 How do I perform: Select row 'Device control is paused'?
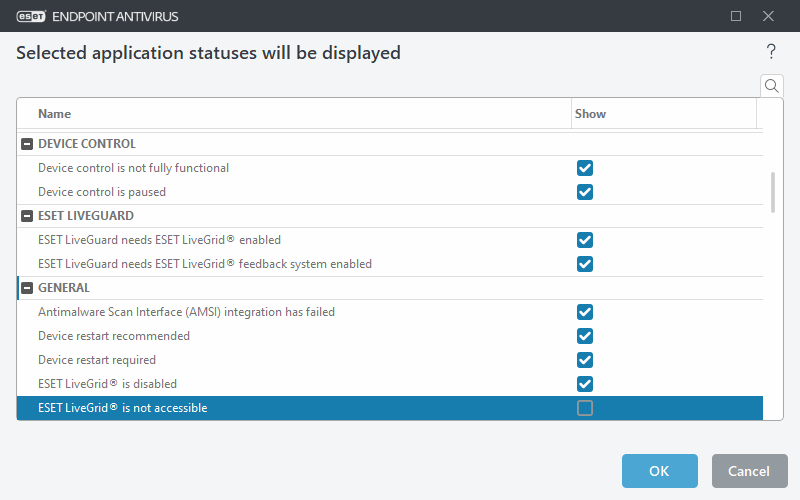(x=390, y=192)
